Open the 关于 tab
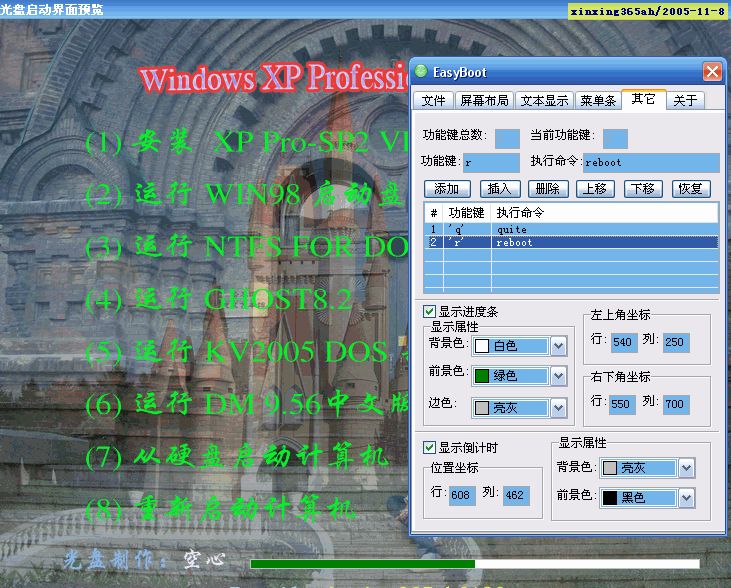731x588 pixels. coord(685,100)
